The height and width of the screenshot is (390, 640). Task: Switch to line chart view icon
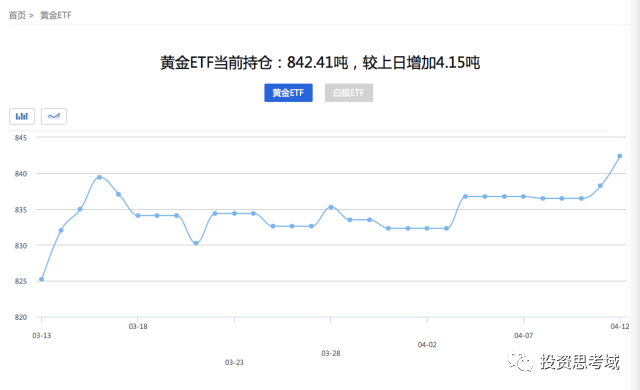54,116
